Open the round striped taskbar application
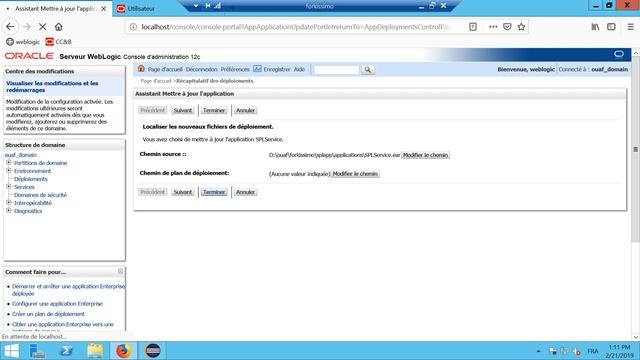The image size is (640, 360). coord(153,351)
